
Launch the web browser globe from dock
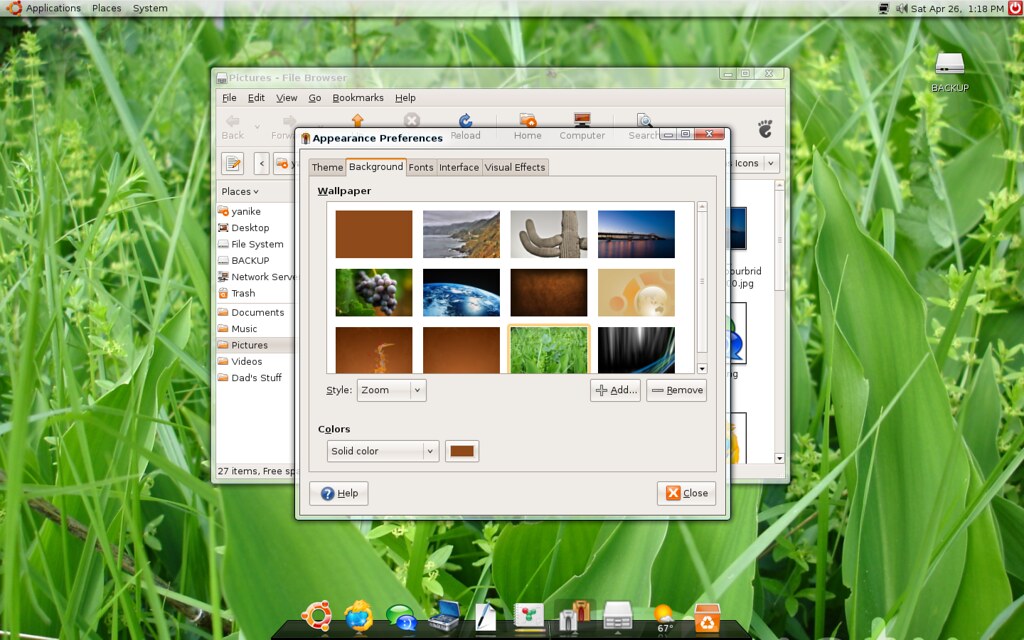click(x=359, y=615)
